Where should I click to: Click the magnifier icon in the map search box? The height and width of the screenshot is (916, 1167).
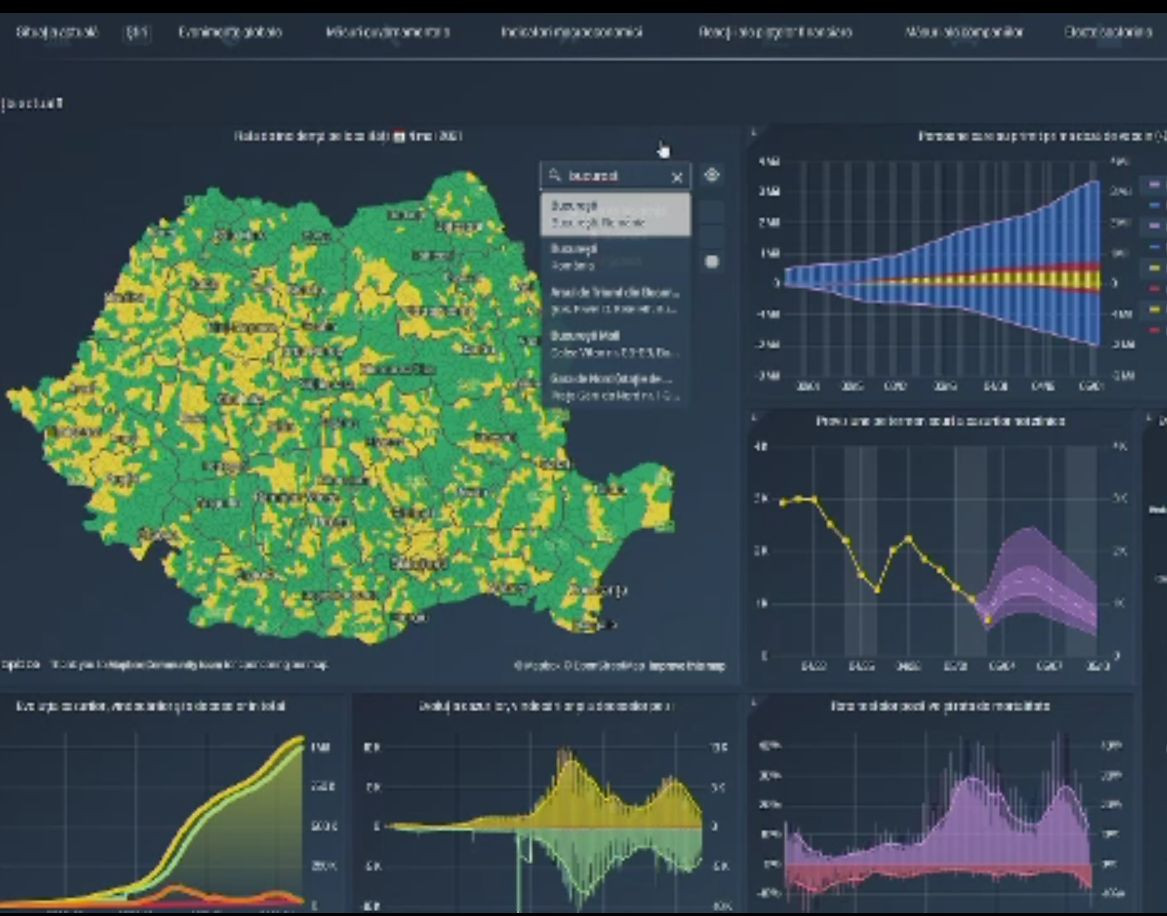[556, 176]
